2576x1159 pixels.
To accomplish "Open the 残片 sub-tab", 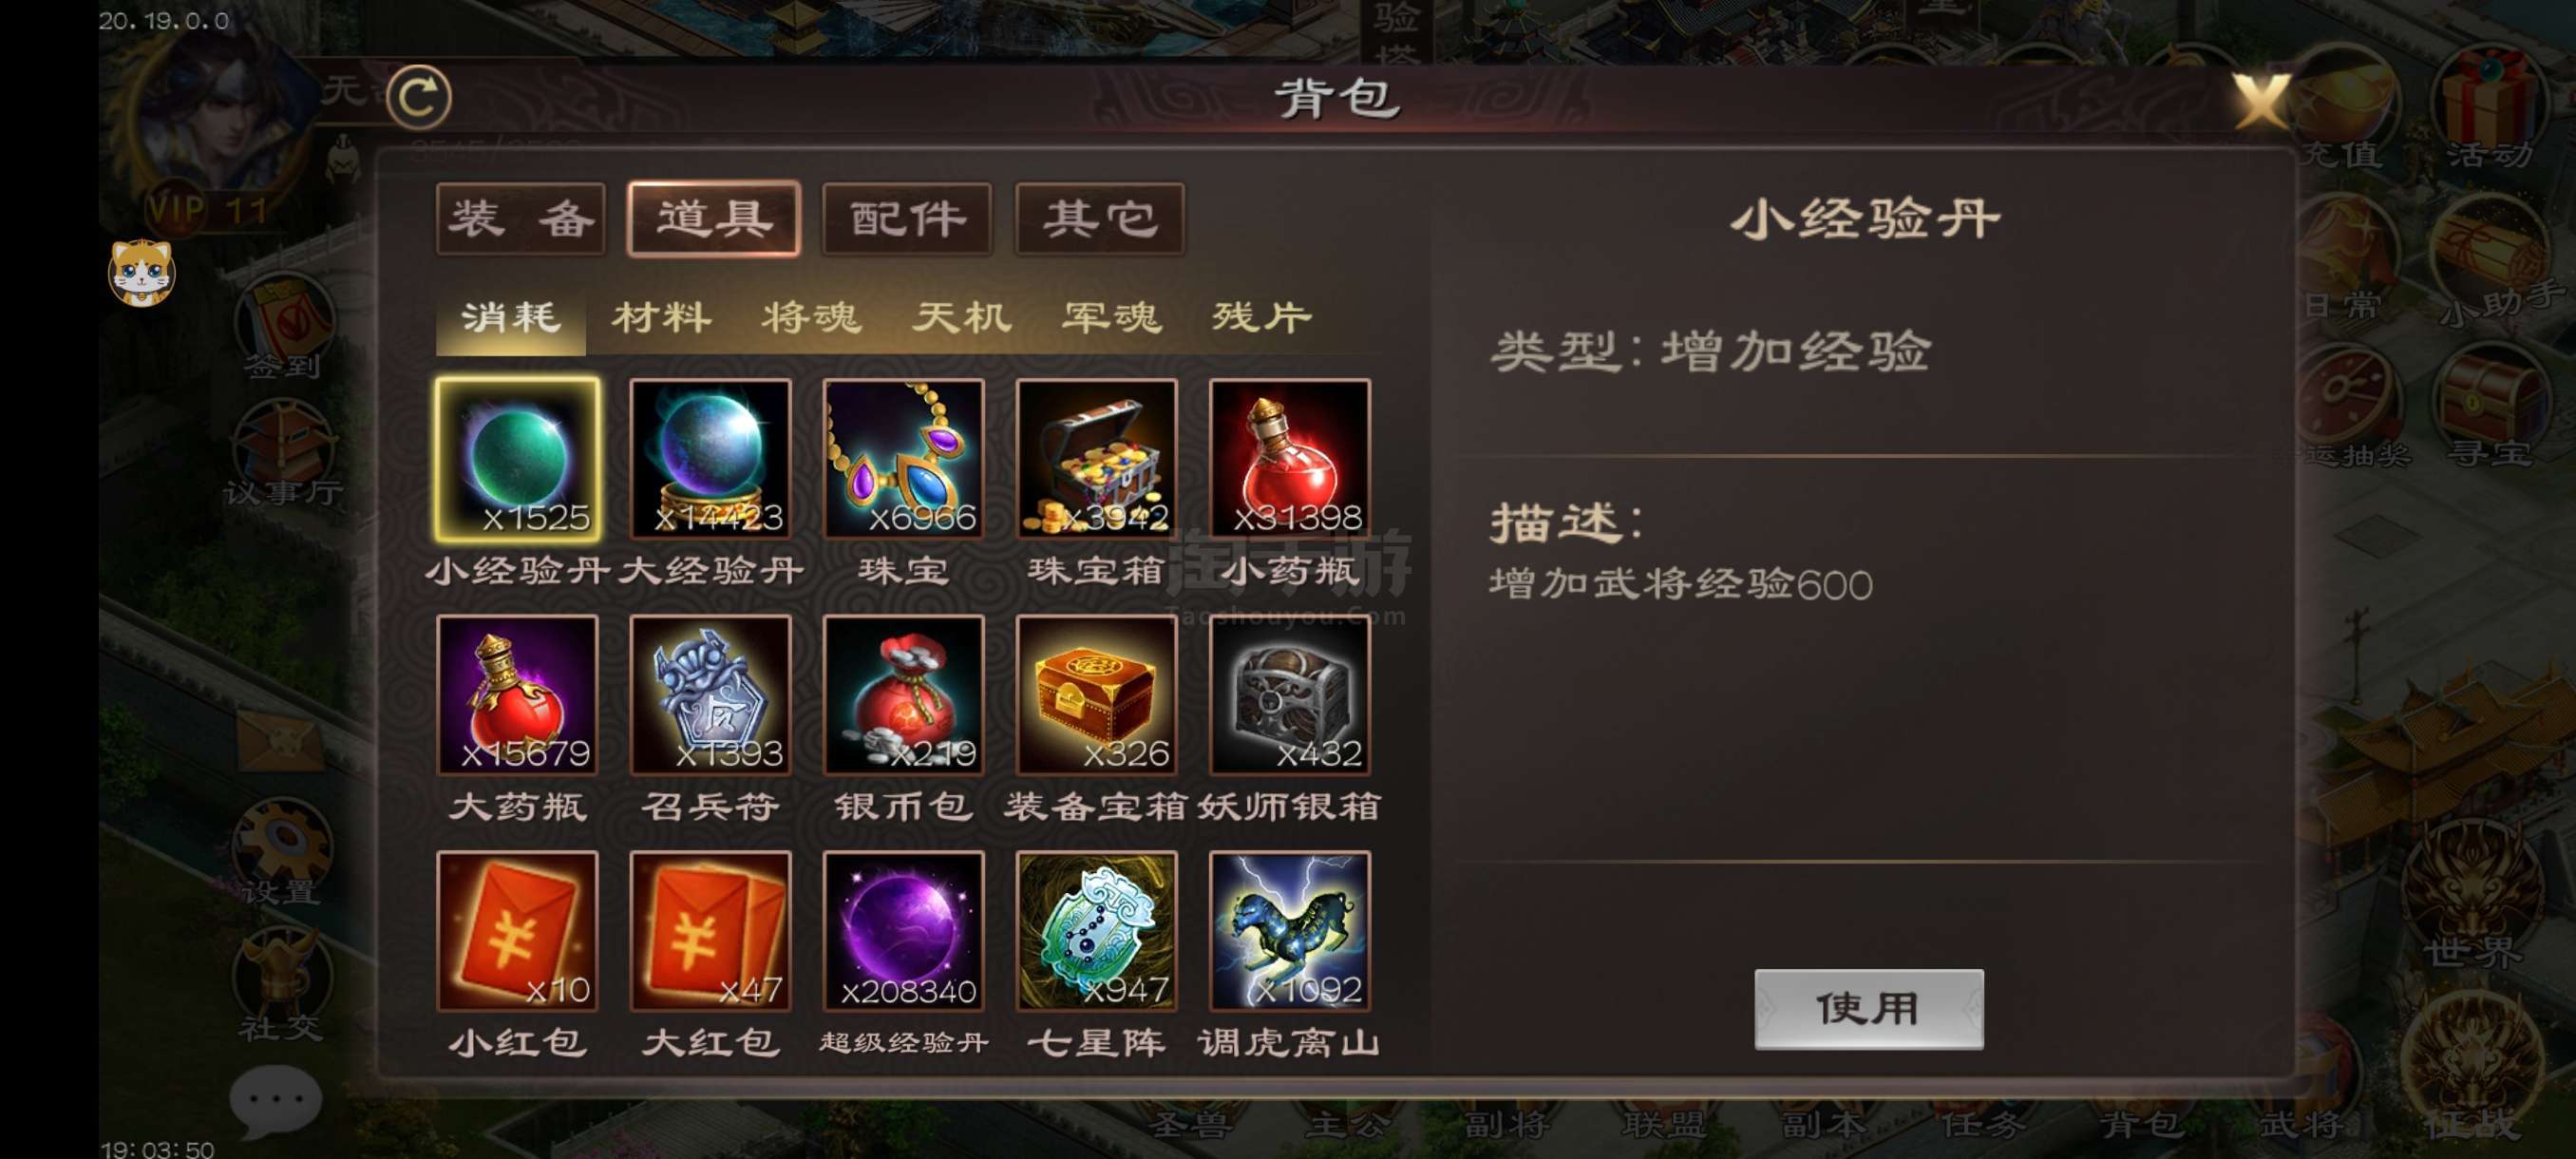I will 1261,318.
